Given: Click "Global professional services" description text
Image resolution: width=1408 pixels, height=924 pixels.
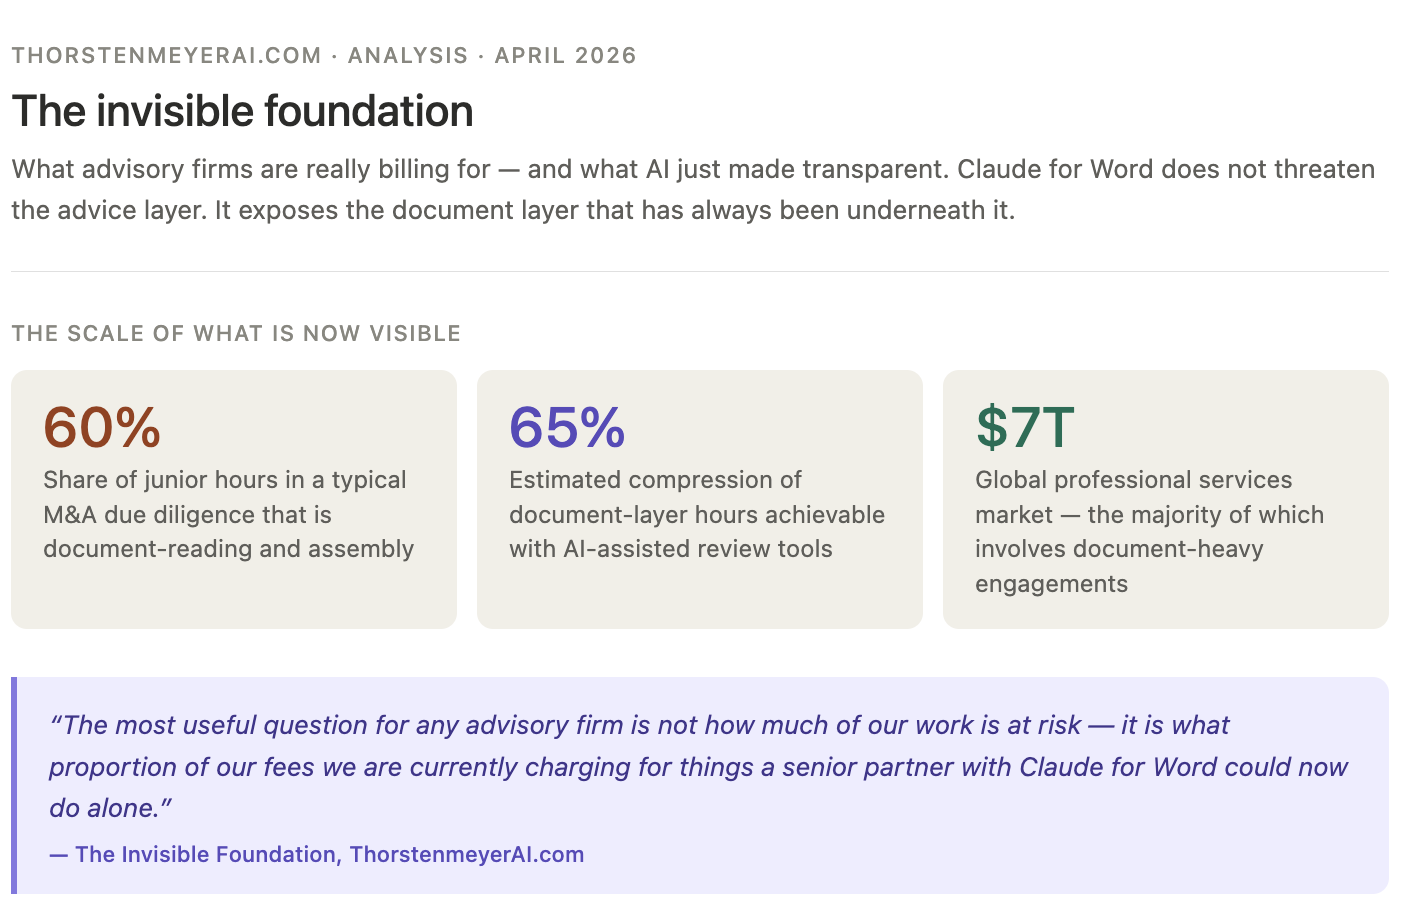Looking at the screenshot, I should tap(1133, 480).
